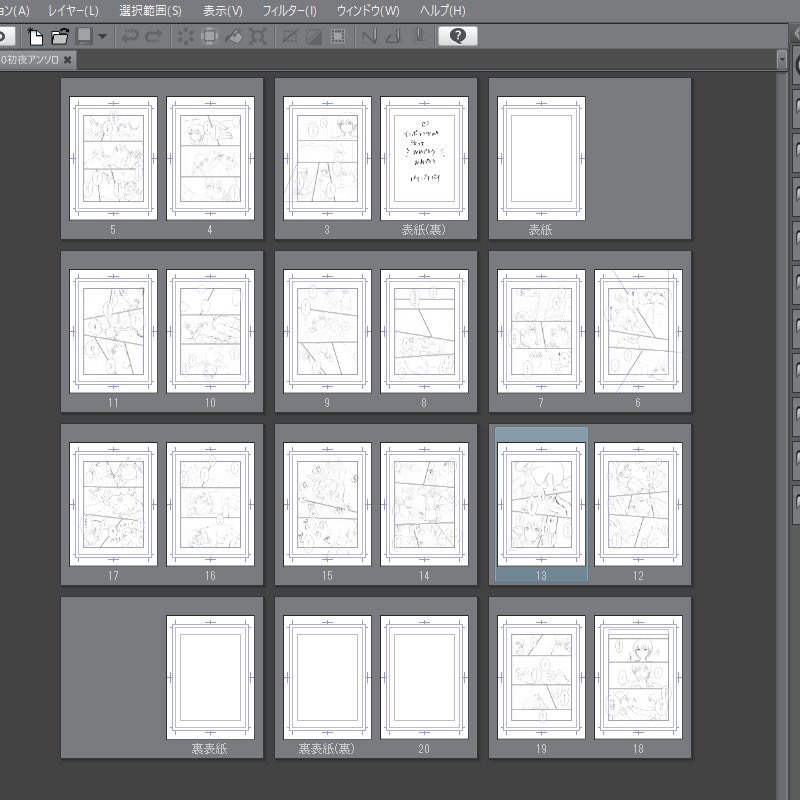This screenshot has height=800, width=800.
Task: Click the Clear (delete) icon
Action: pyautogui.click(x=185, y=36)
